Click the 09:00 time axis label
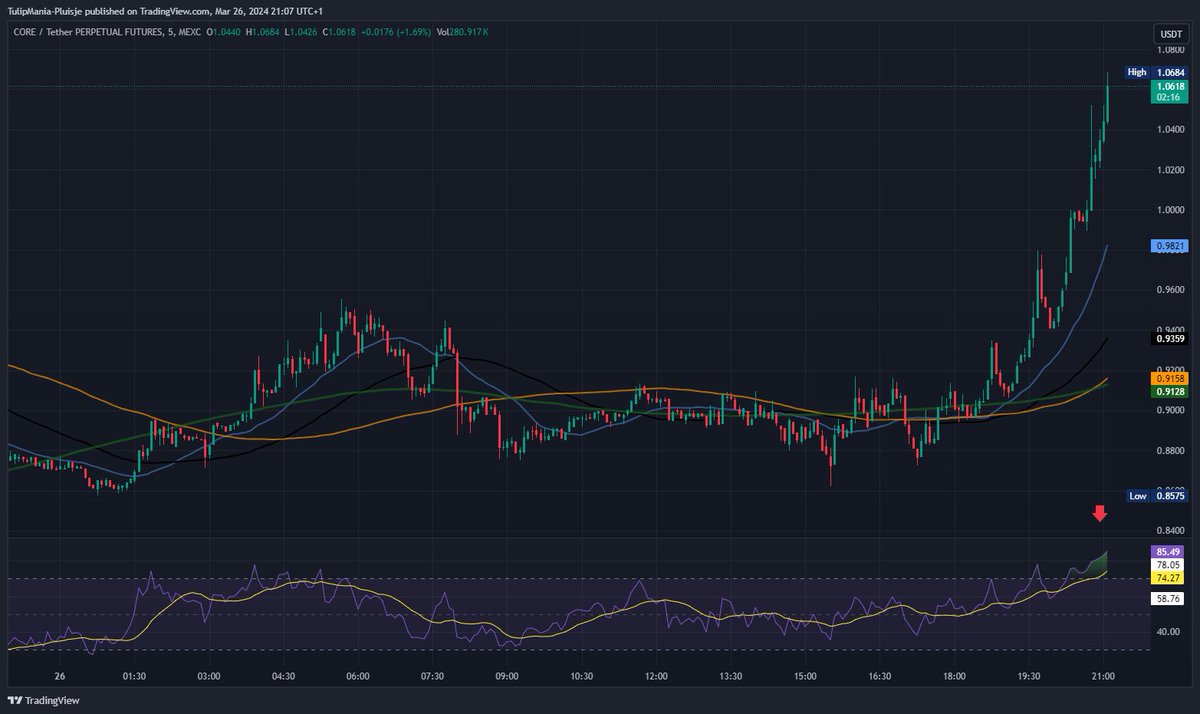Viewport: 1200px width, 714px height. 507,677
